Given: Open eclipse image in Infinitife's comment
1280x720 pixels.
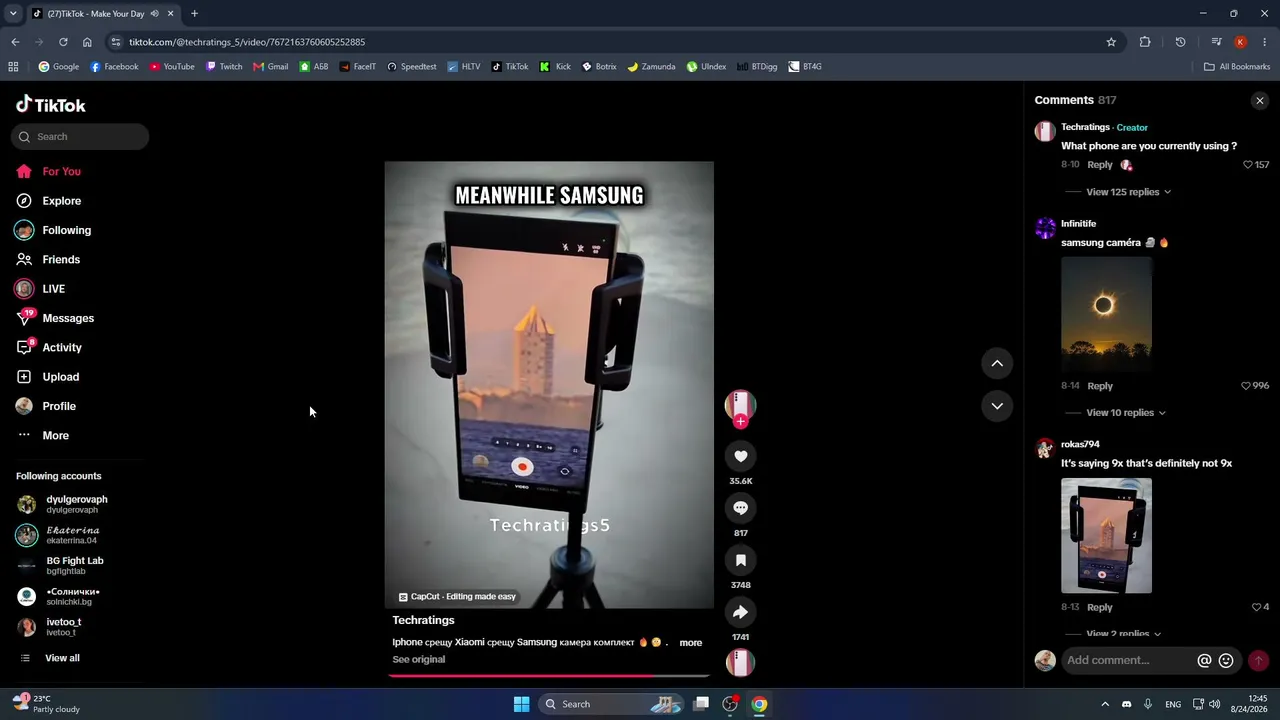Looking at the screenshot, I should (x=1106, y=313).
